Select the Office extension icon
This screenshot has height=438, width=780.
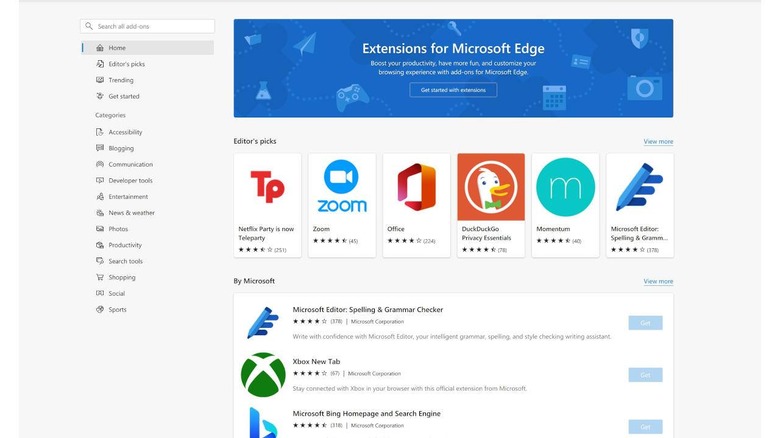416,188
